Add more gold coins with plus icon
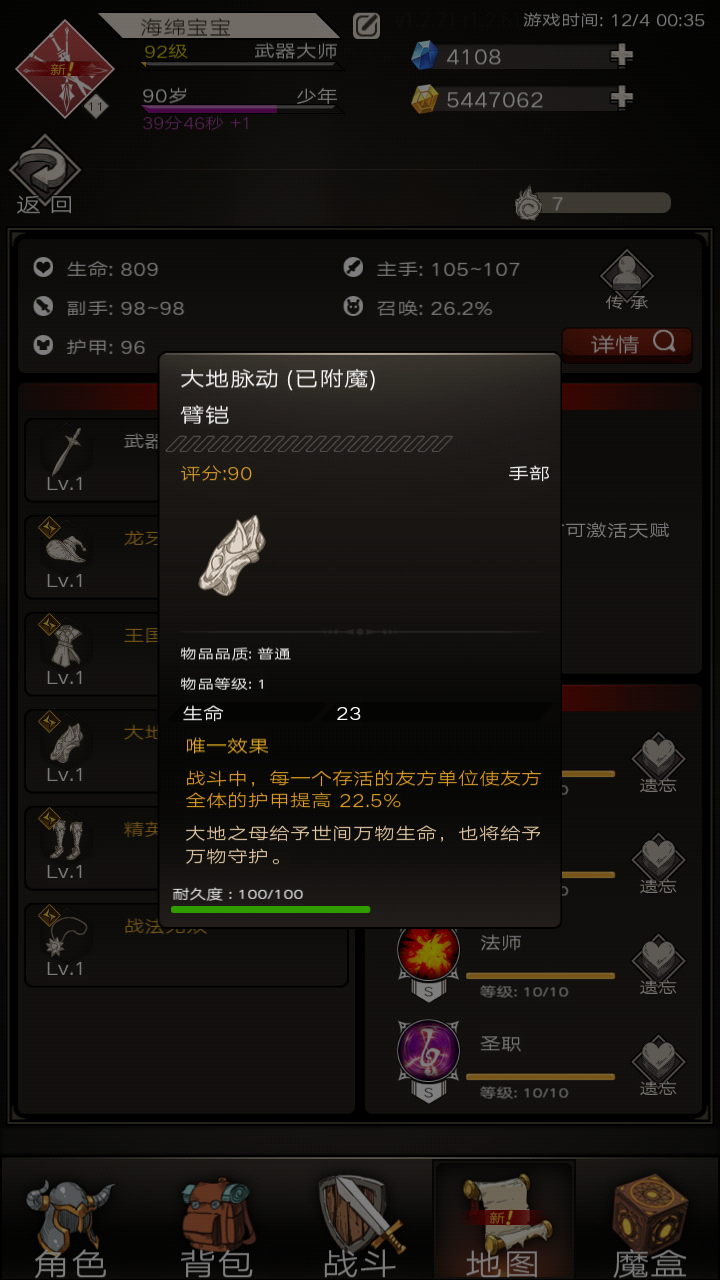Screen dimensions: 720x1280 [x=622, y=98]
